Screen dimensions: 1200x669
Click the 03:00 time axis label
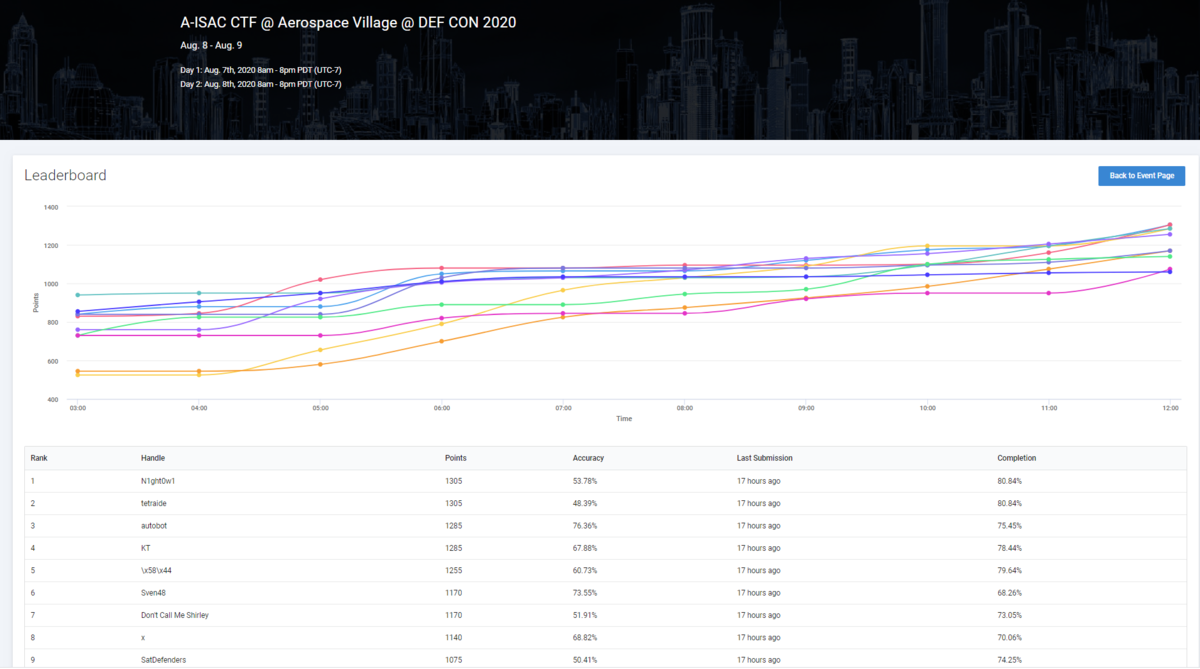click(78, 409)
